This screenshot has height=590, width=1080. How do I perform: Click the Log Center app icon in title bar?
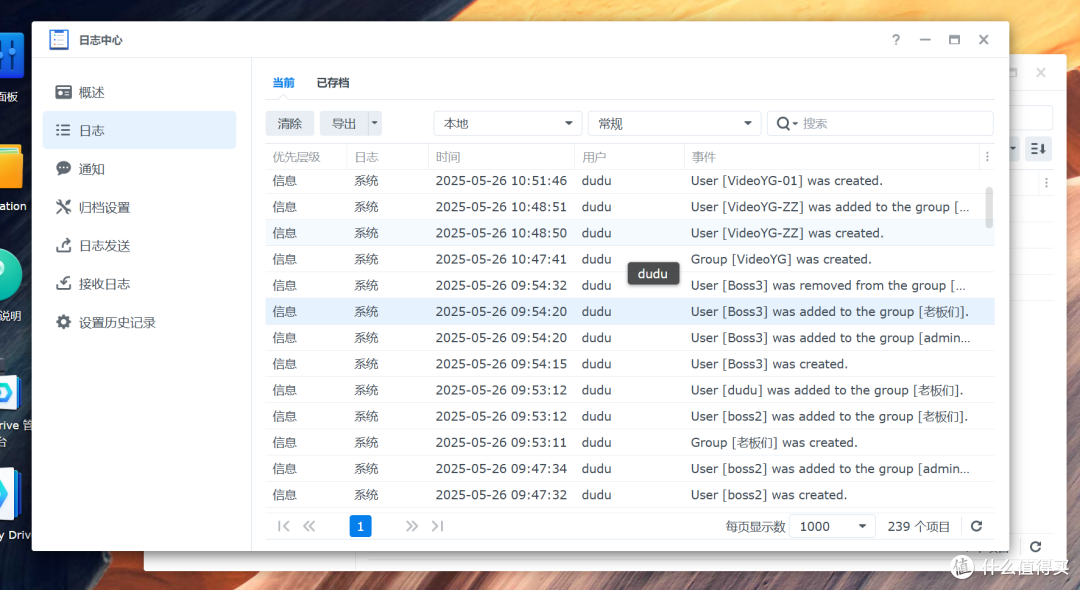pos(59,40)
